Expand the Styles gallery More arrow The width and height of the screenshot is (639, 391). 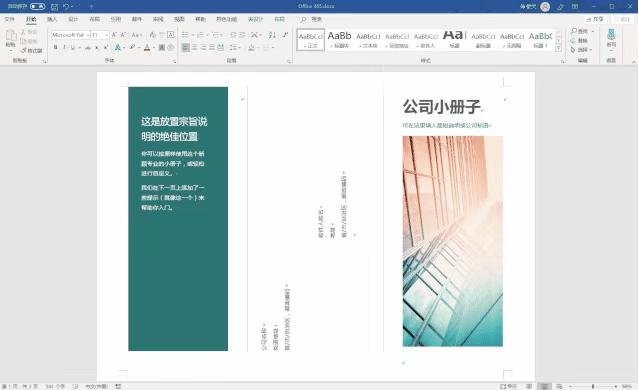coord(558,49)
